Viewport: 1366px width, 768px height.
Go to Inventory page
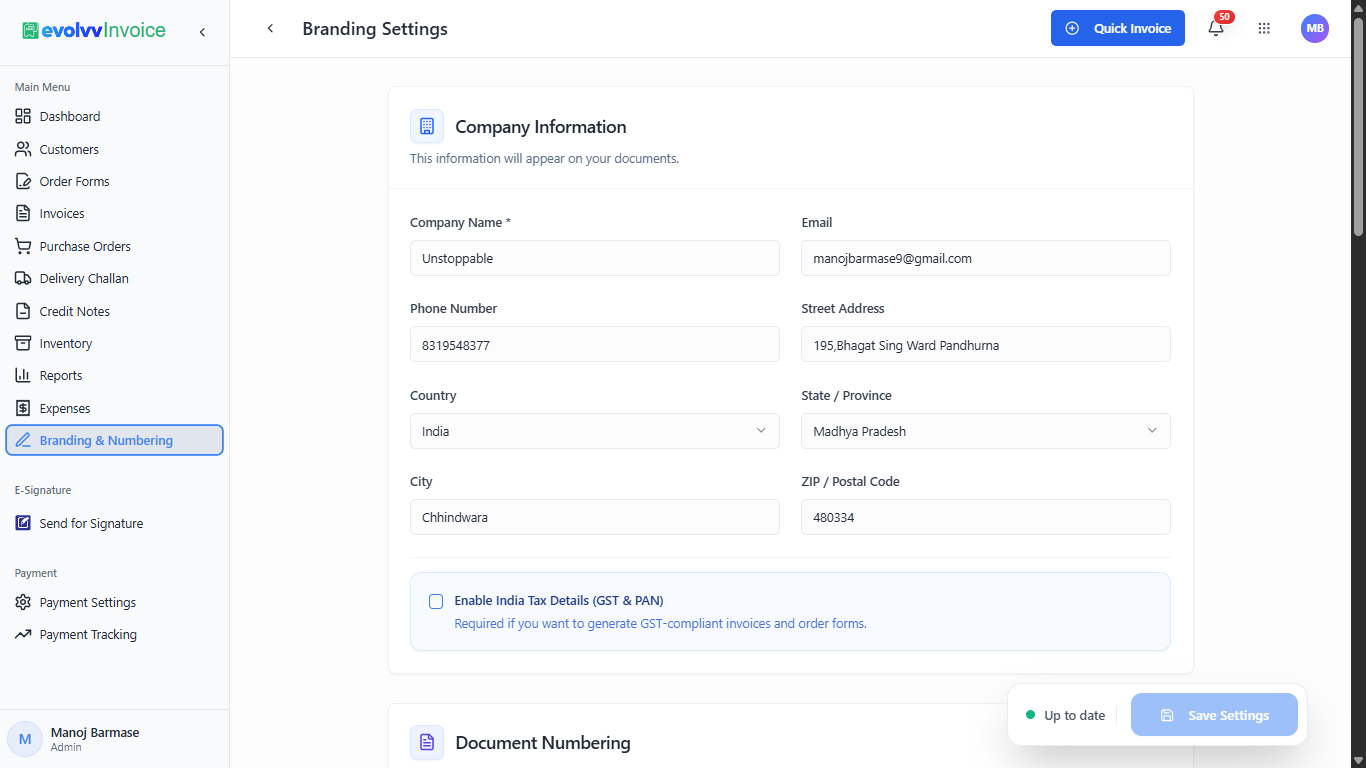pos(114,343)
